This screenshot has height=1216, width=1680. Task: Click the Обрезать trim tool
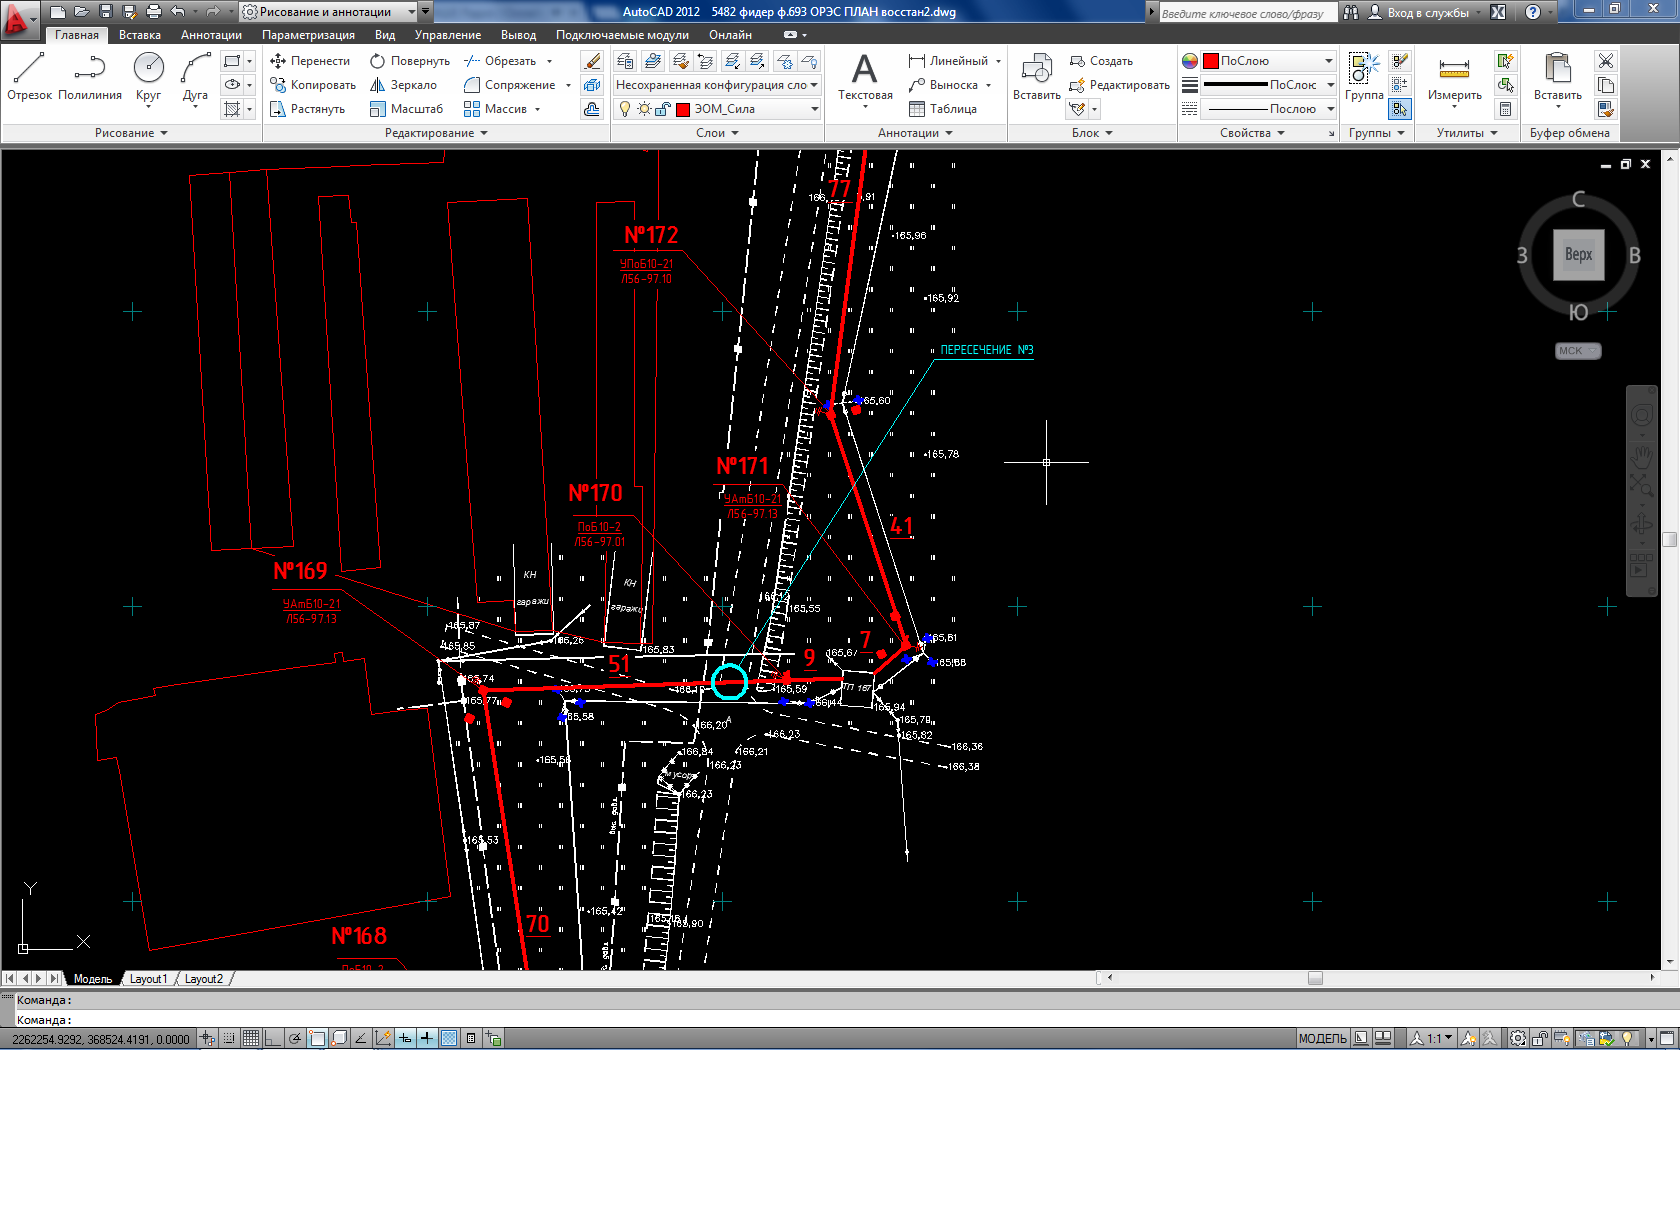click(x=500, y=61)
